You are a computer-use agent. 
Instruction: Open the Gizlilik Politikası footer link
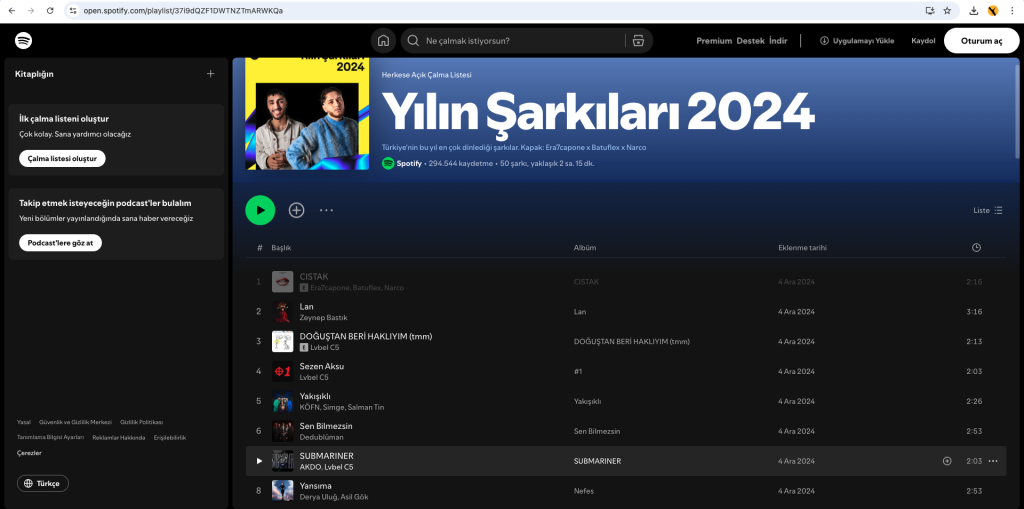coord(142,422)
